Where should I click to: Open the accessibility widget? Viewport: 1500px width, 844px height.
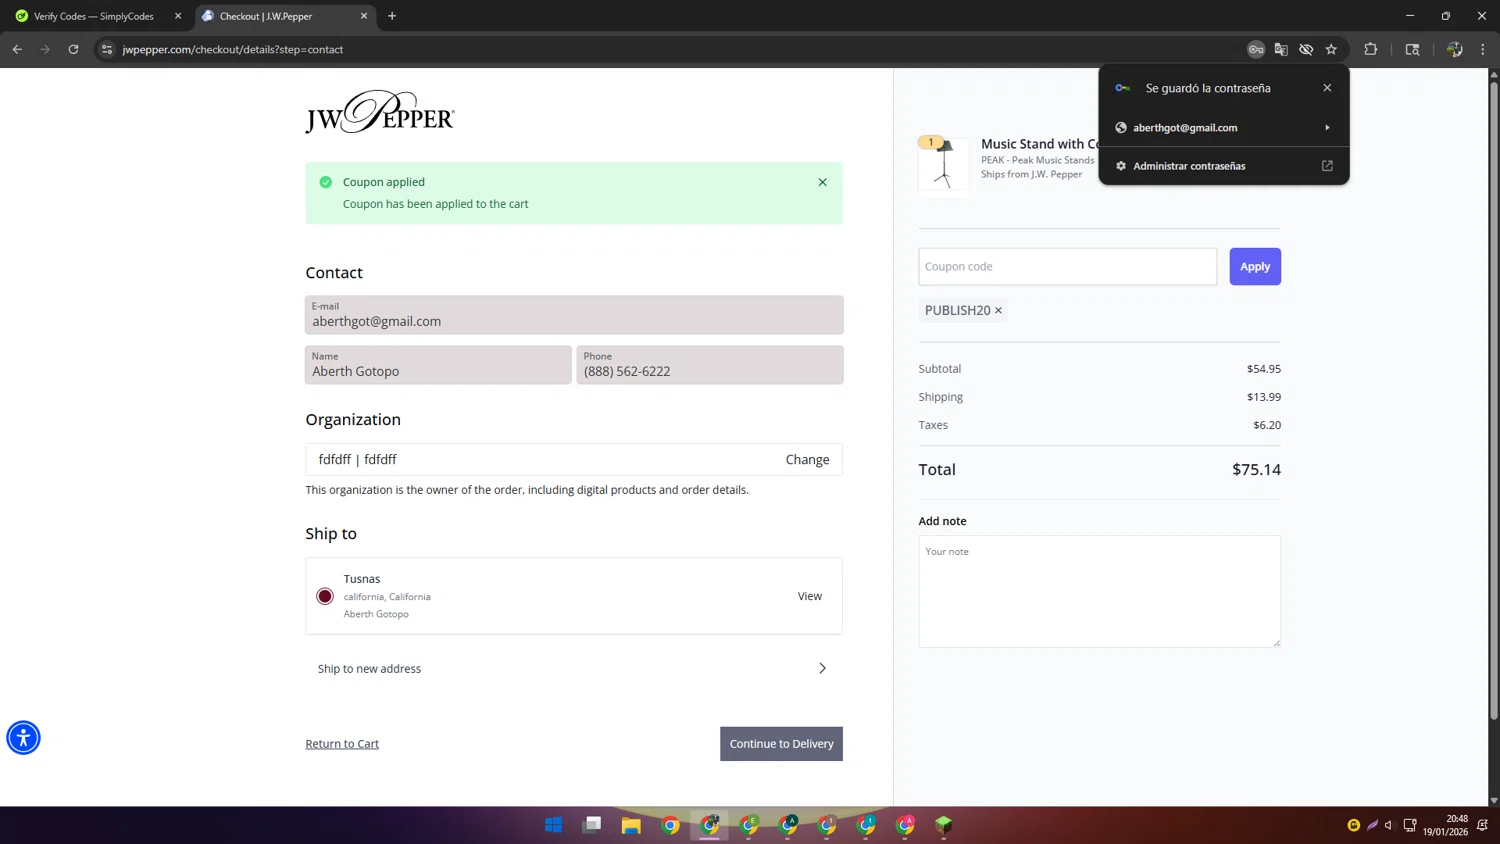tap(23, 737)
